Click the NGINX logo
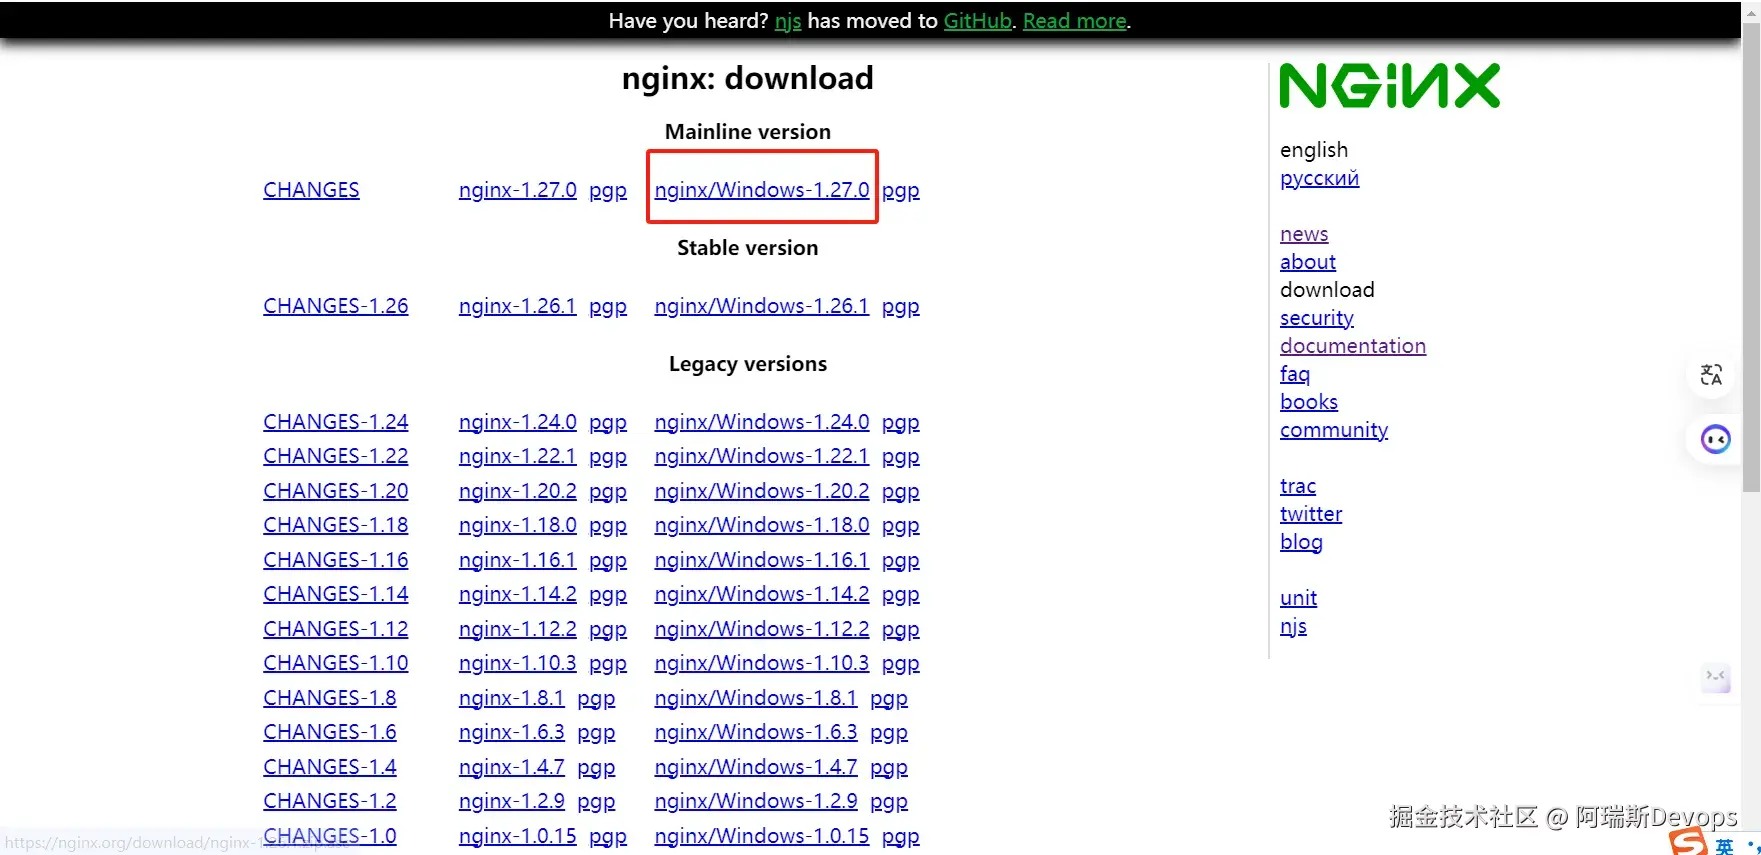The width and height of the screenshot is (1761, 855). 1390,86
